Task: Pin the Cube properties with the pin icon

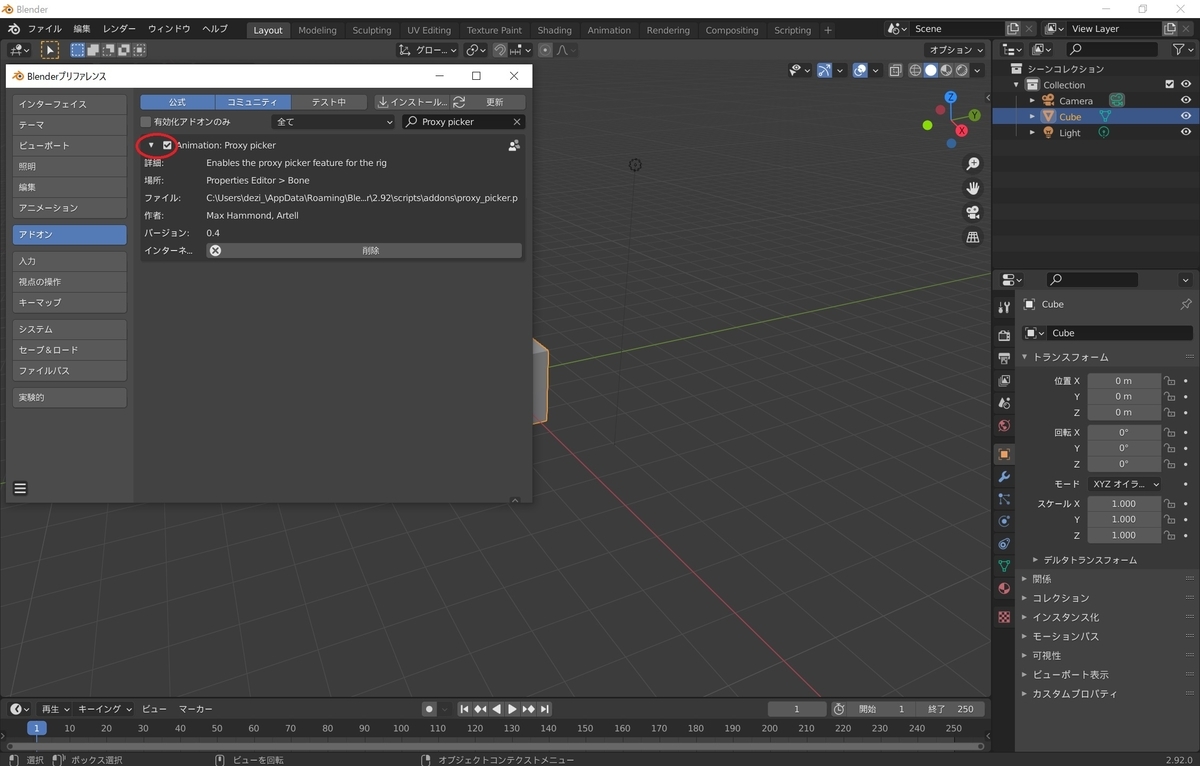Action: 1186,304
